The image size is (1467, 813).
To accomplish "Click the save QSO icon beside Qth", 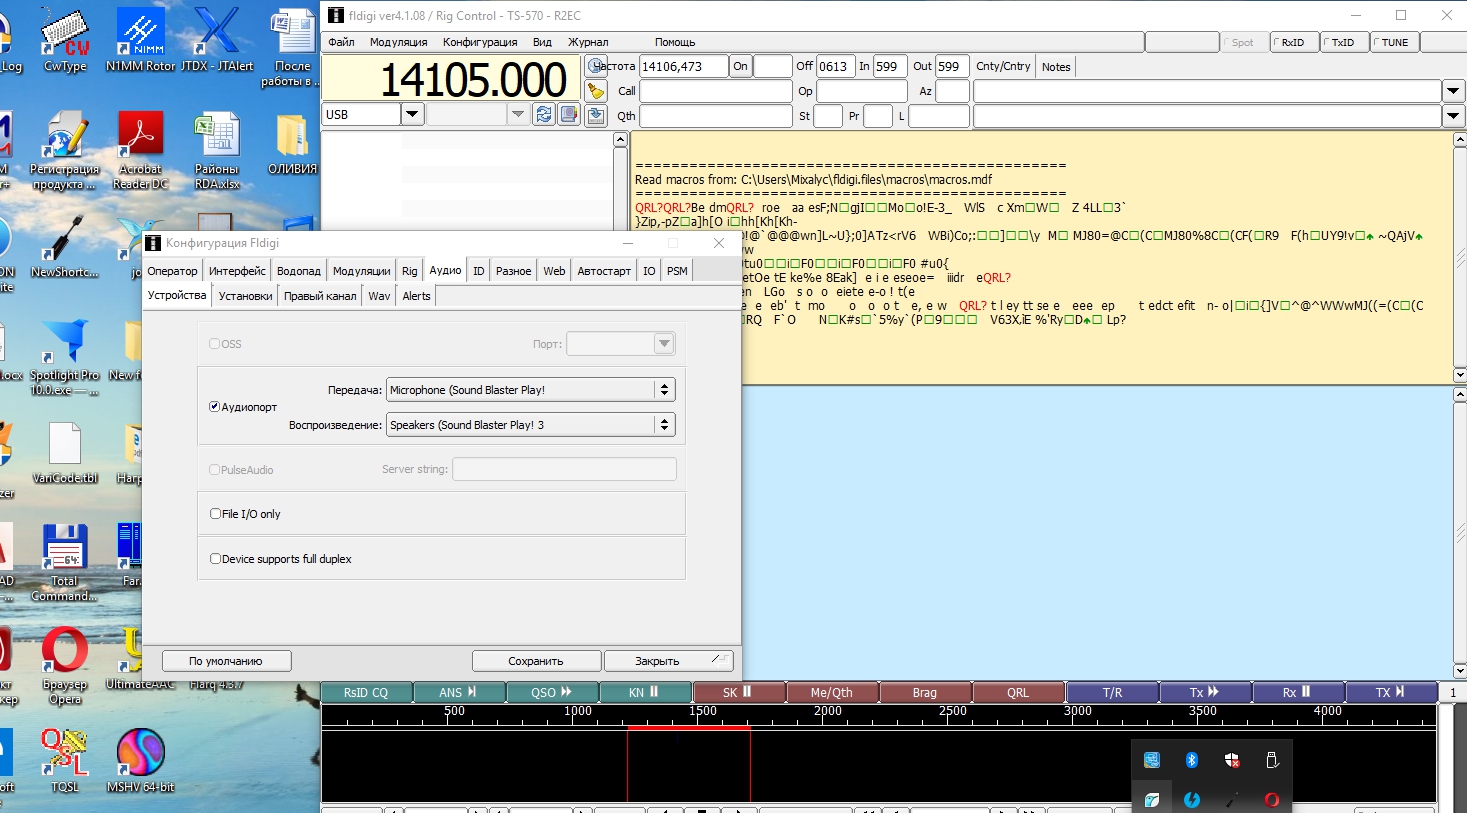I will [596, 115].
